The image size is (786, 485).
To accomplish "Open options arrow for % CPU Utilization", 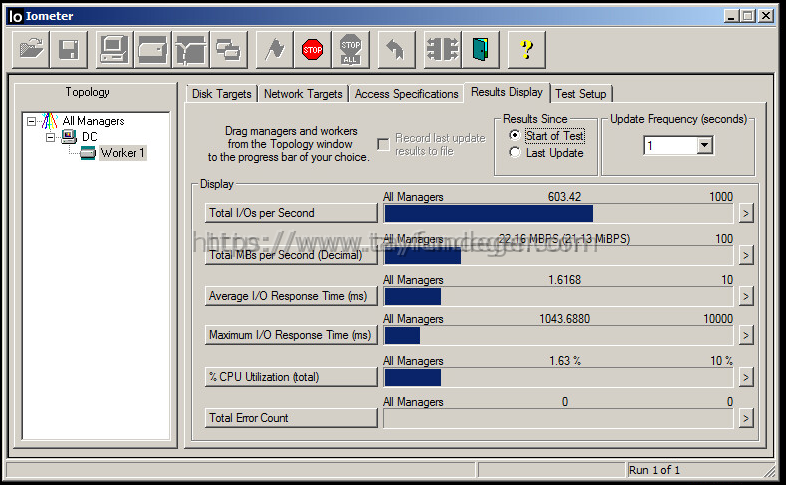I will (746, 377).
